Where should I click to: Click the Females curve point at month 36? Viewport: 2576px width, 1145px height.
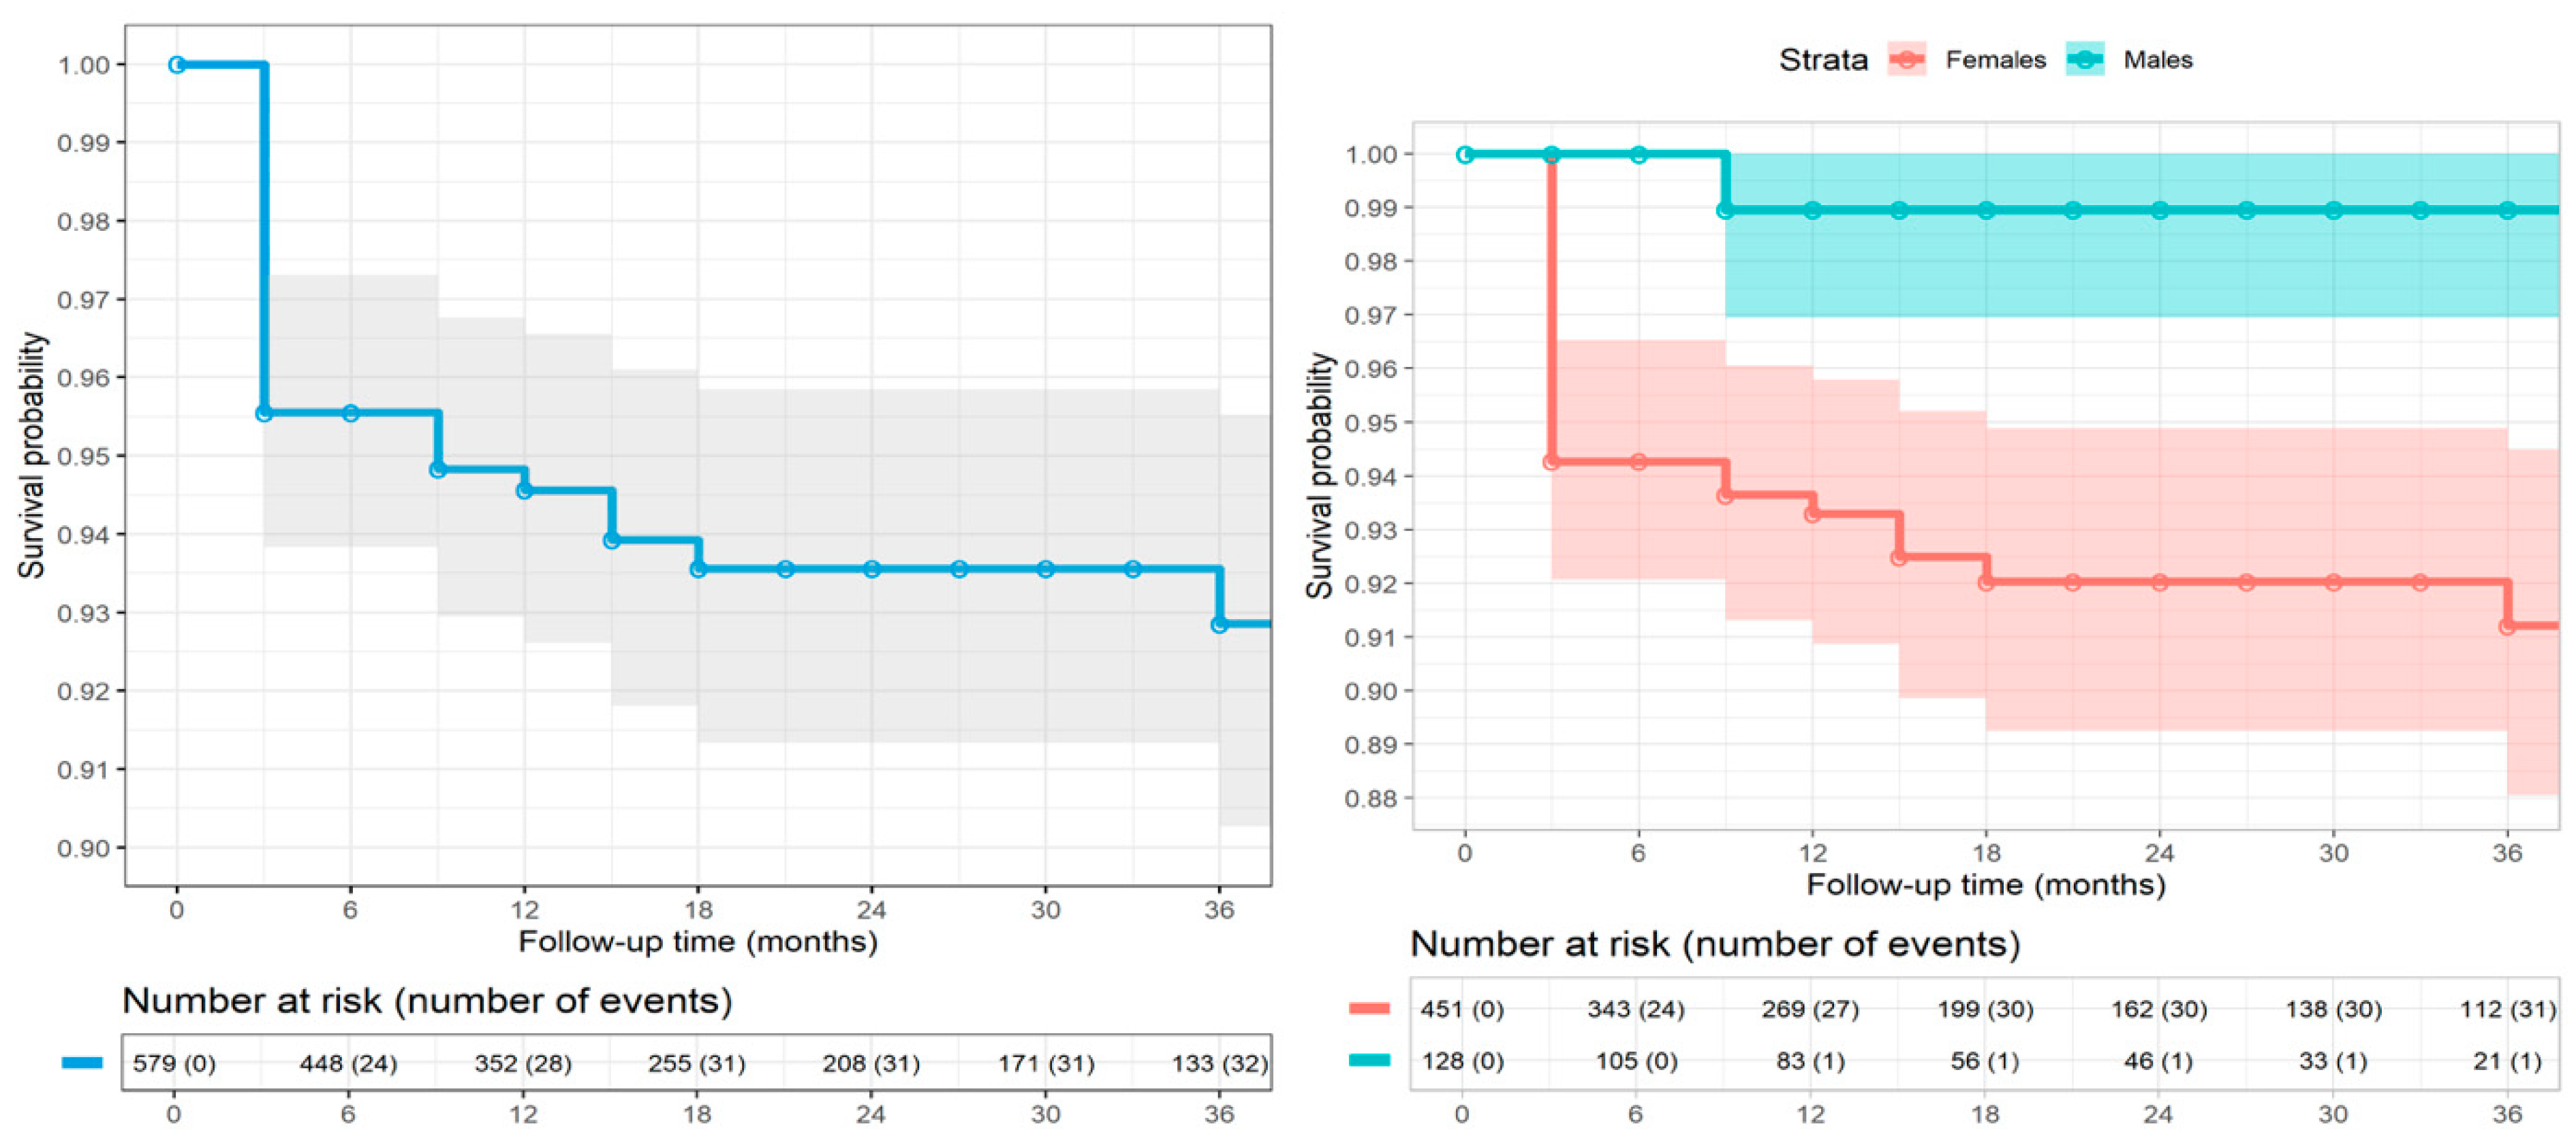(2507, 627)
